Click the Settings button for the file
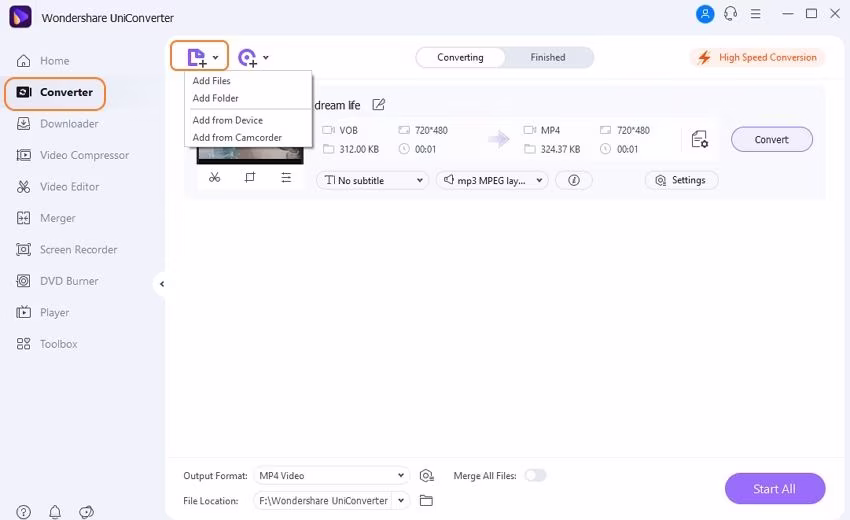 click(681, 180)
